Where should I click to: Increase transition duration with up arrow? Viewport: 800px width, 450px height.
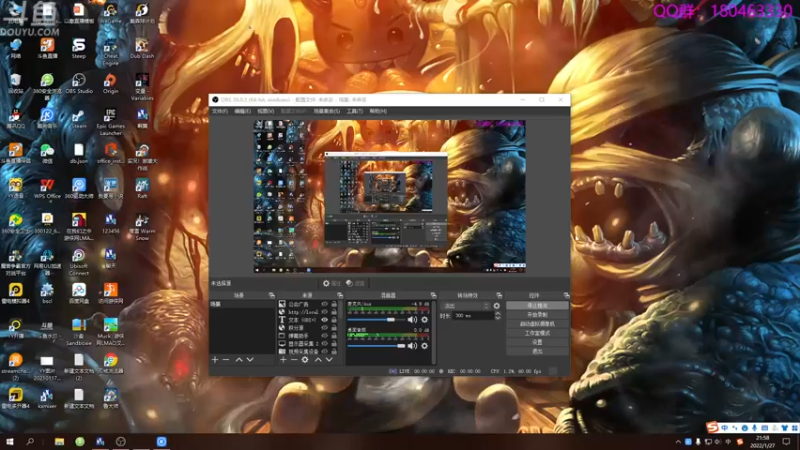click(x=497, y=314)
